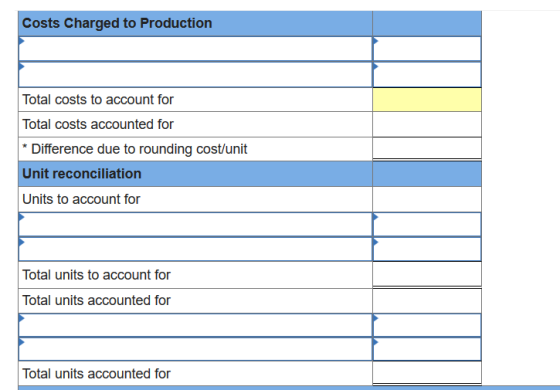
Task: Click the last Total units accounted for label
Action: pos(96,374)
